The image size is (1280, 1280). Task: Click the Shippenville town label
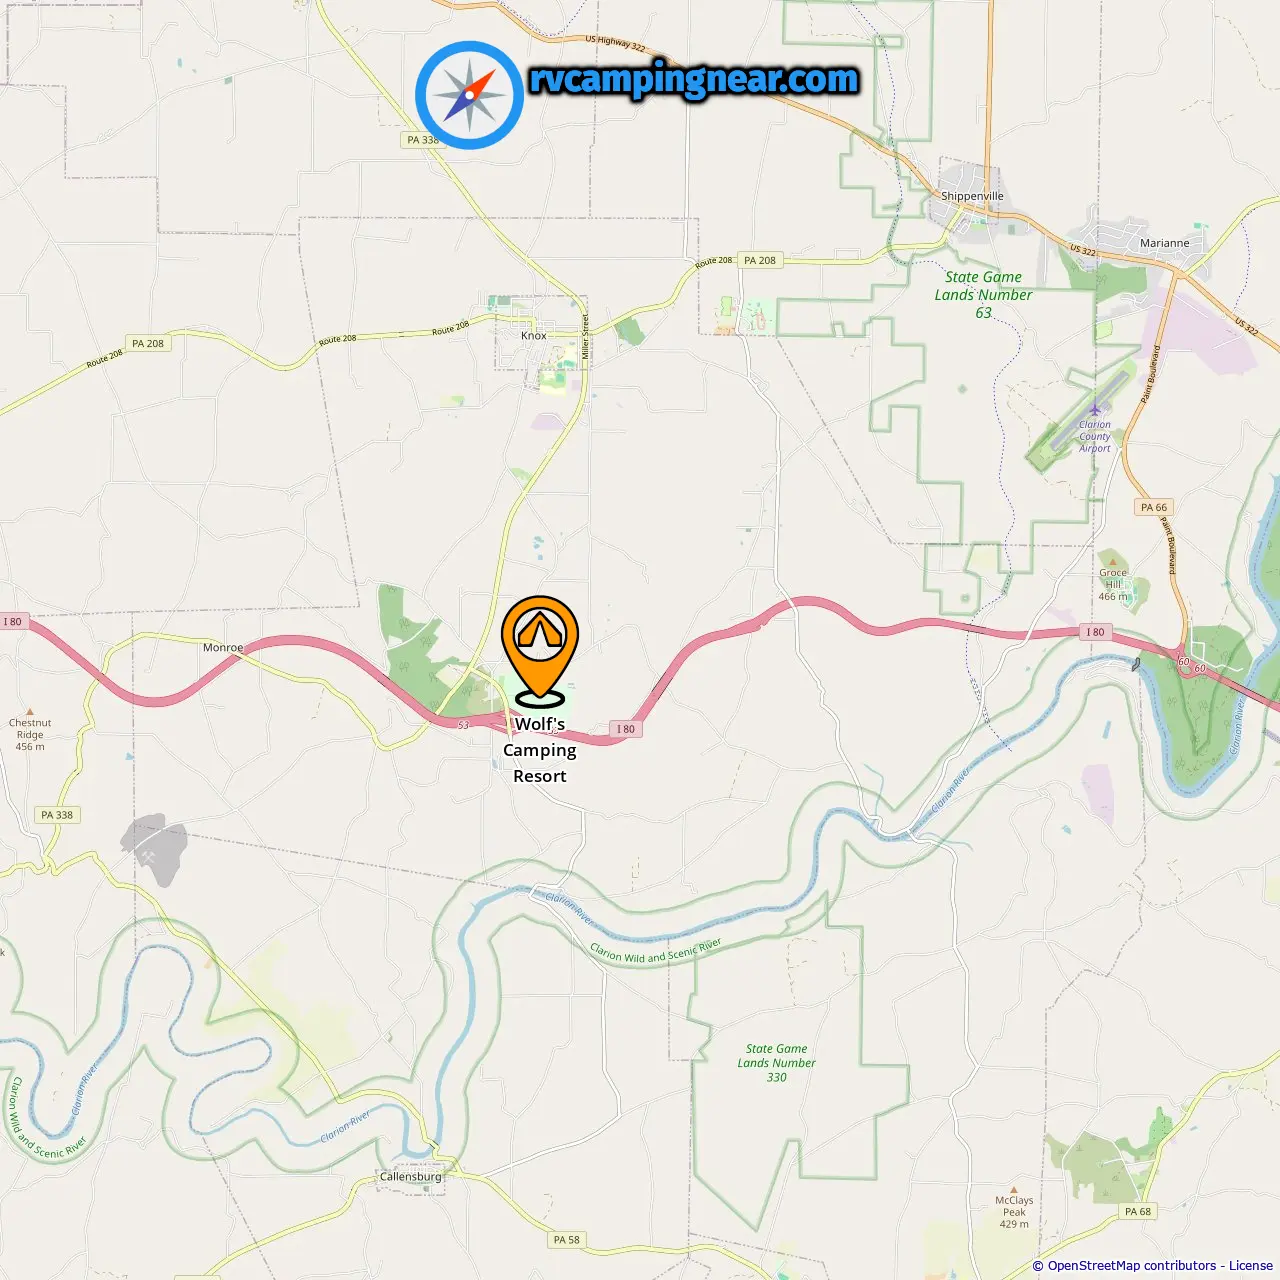click(972, 196)
